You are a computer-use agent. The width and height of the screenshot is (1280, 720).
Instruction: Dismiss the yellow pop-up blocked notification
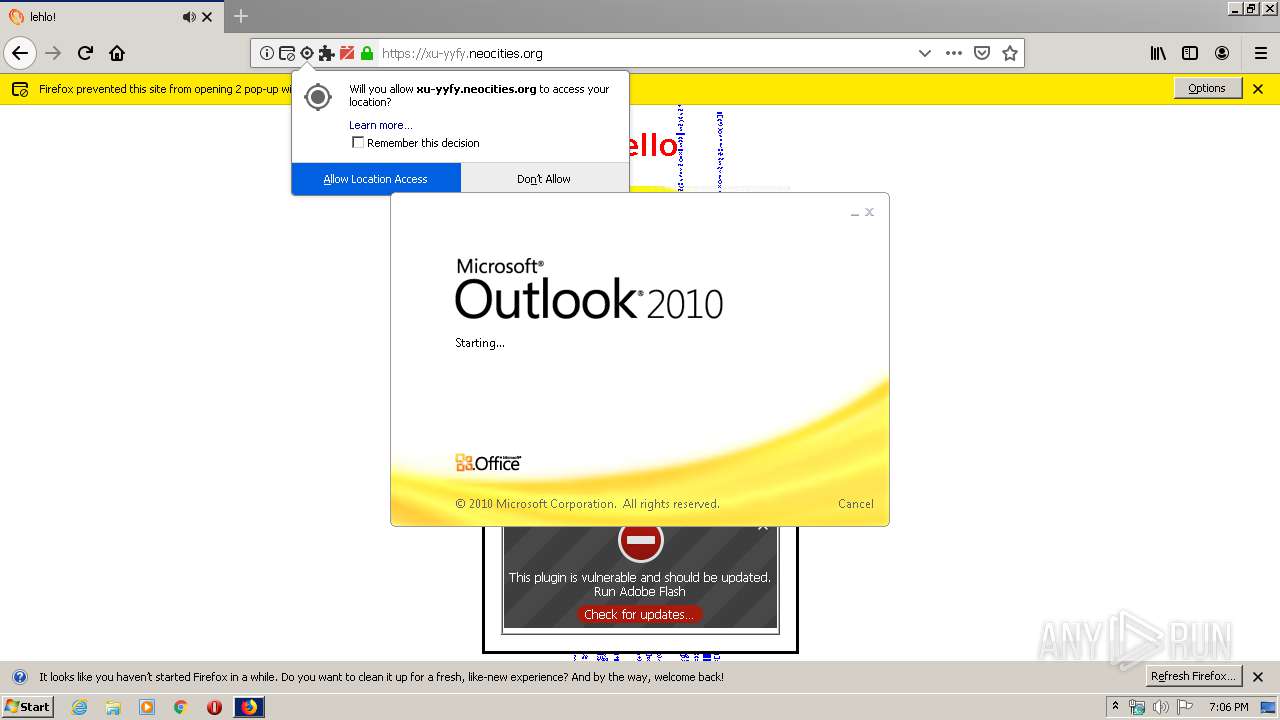(1258, 89)
